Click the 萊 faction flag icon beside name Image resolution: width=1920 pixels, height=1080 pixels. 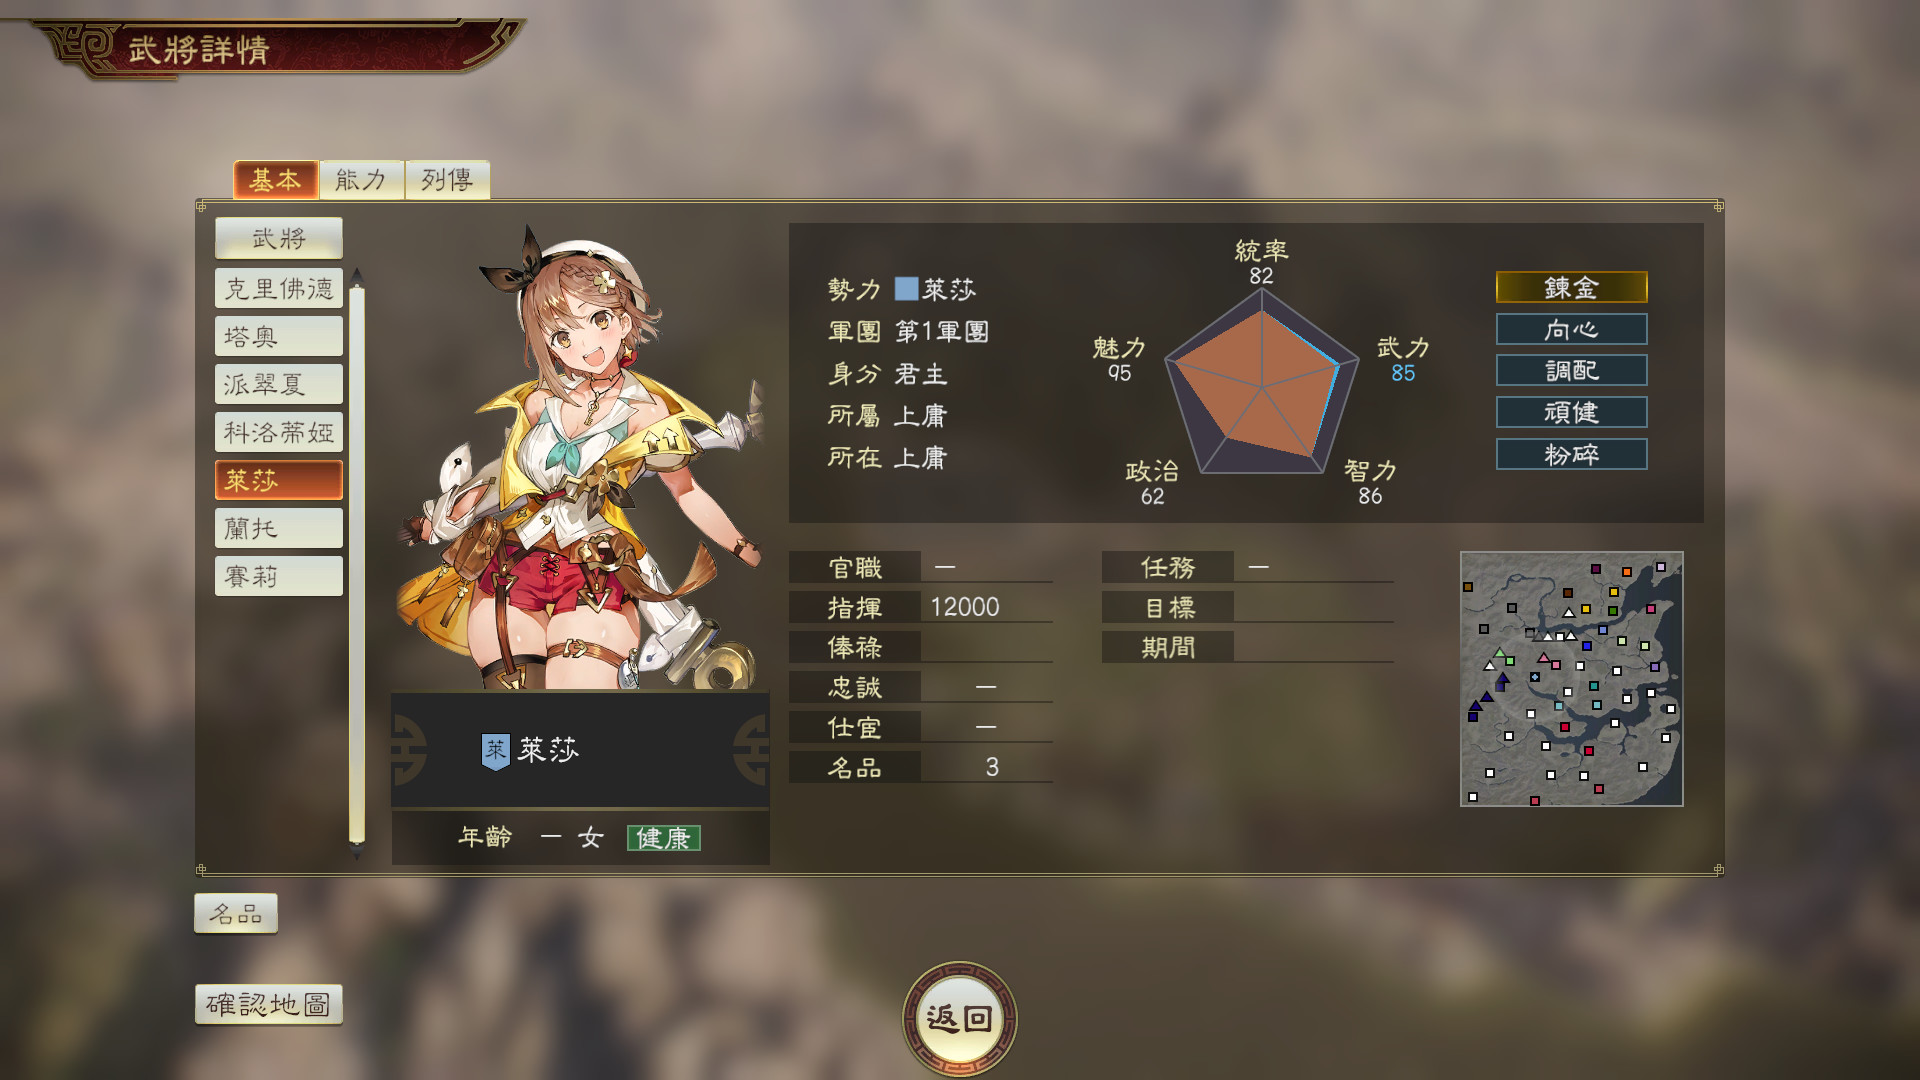coord(495,751)
